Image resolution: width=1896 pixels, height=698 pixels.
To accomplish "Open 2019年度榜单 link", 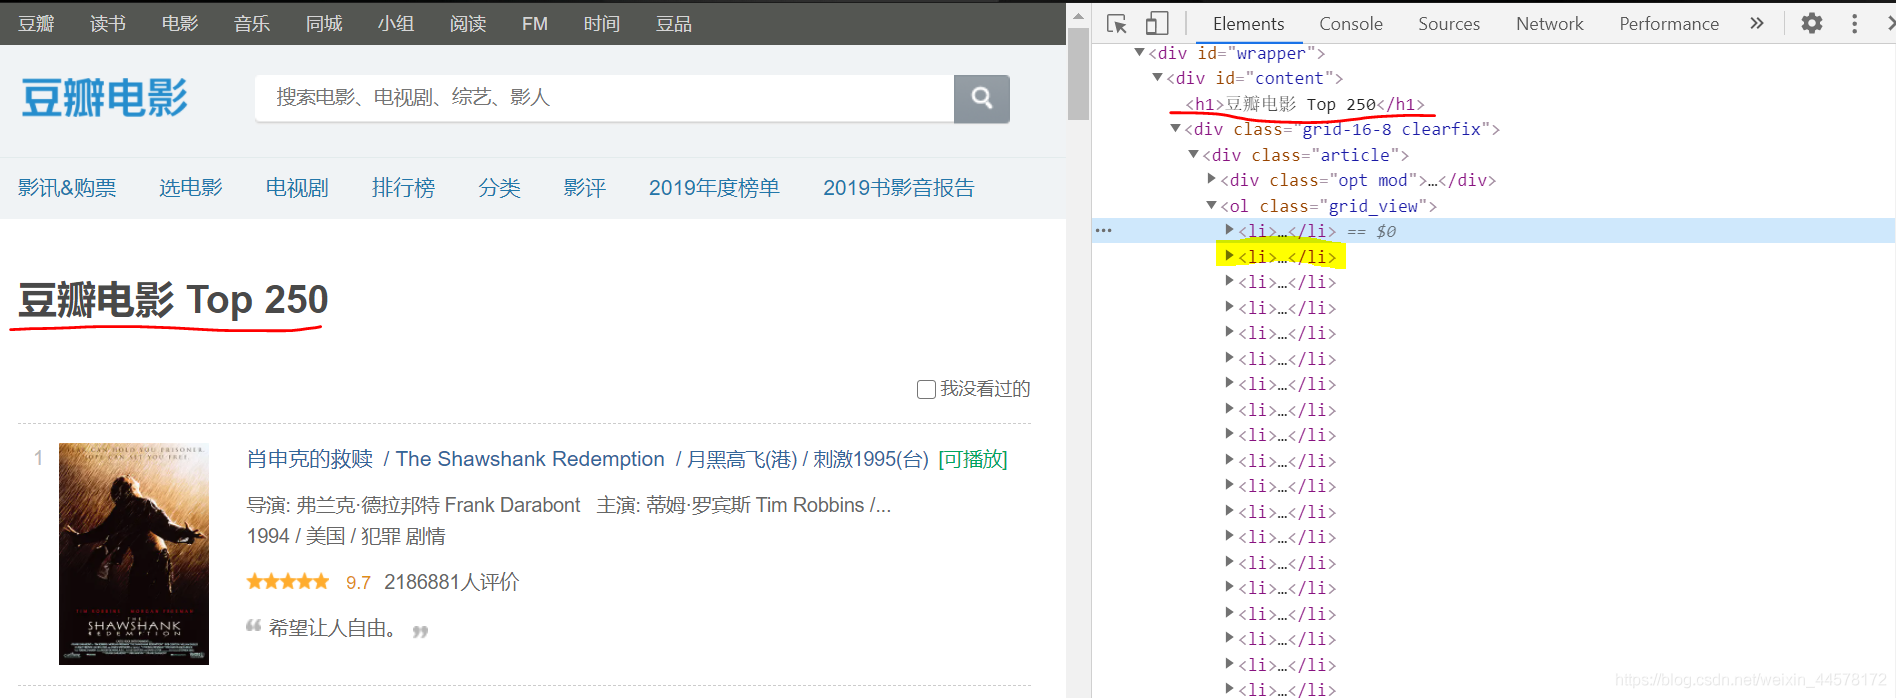I will pyautogui.click(x=714, y=188).
